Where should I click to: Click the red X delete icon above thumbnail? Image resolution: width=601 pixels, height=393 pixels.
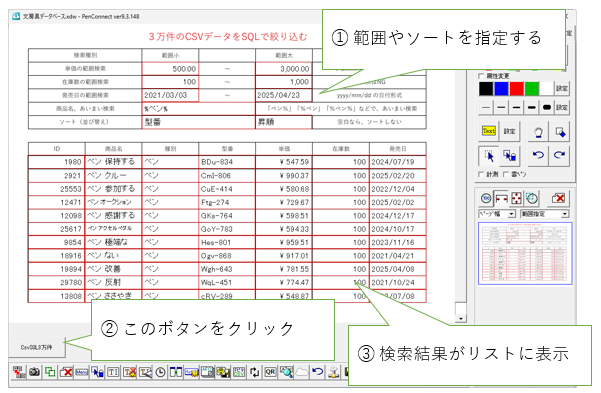click(x=558, y=199)
